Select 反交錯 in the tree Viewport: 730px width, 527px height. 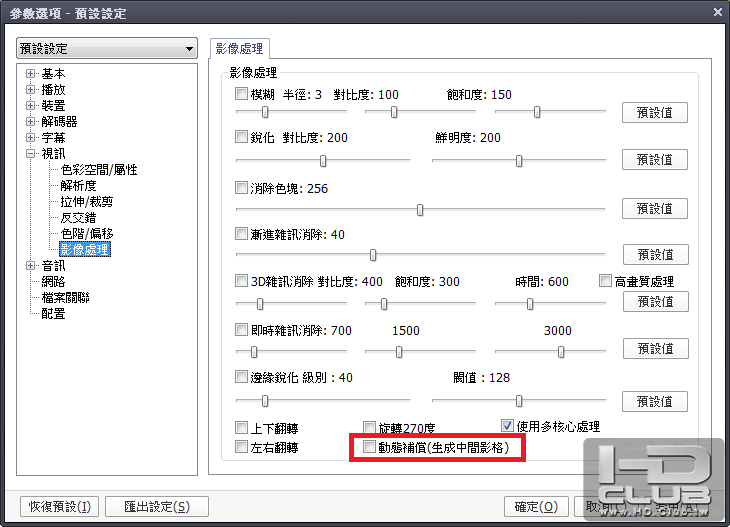click(x=78, y=218)
